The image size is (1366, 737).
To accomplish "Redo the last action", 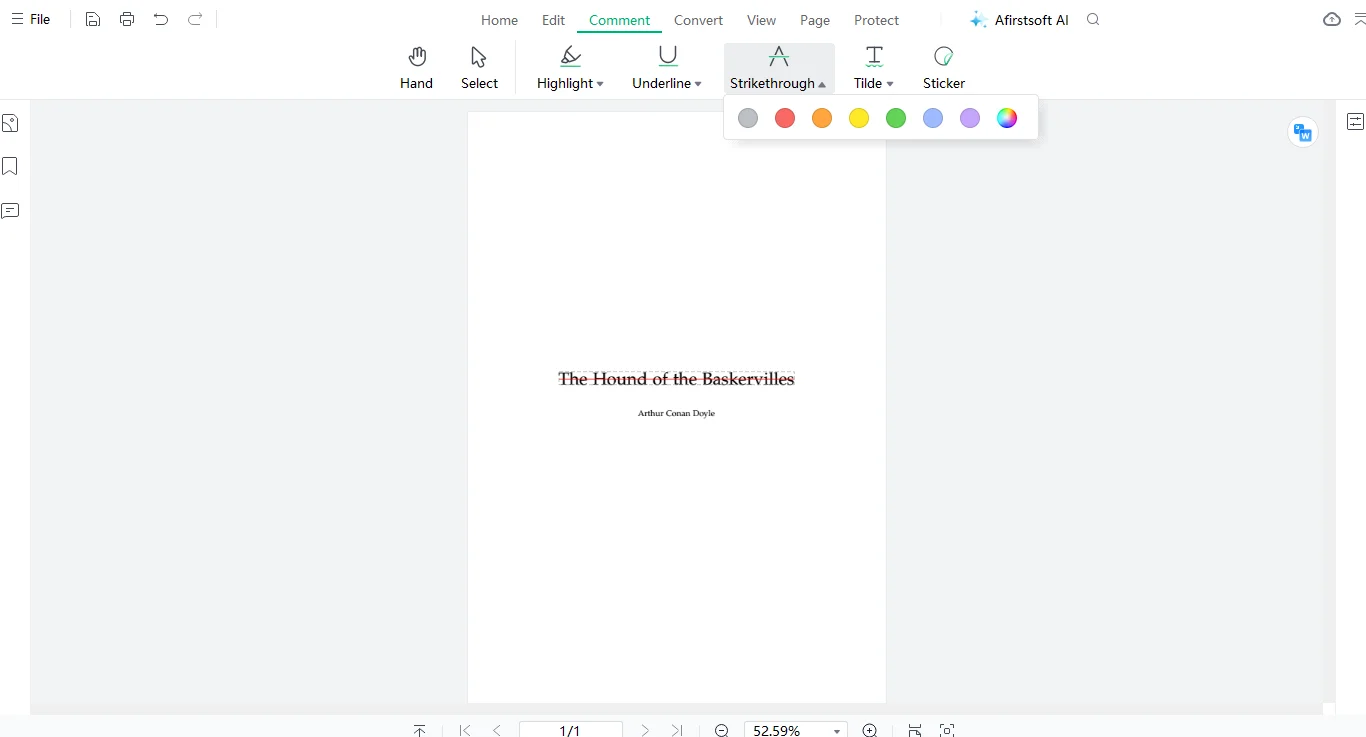I will (x=195, y=19).
